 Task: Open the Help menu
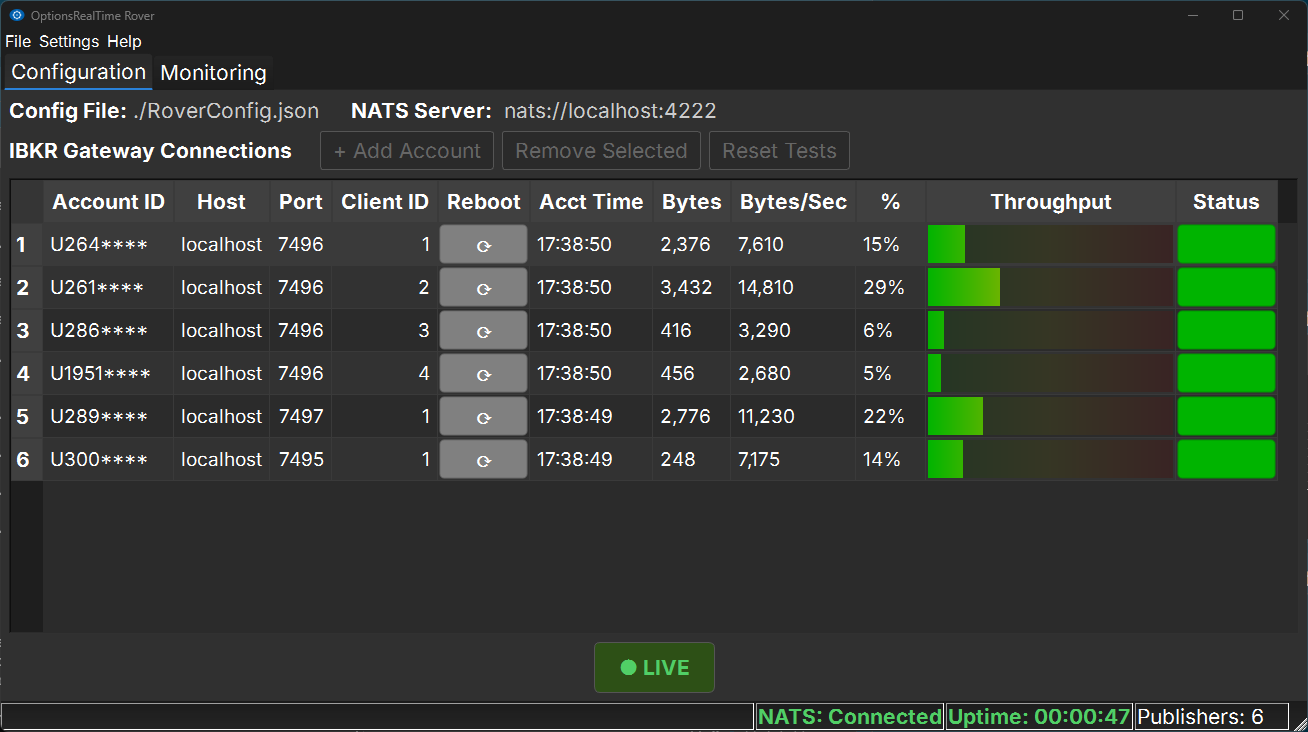coord(124,41)
